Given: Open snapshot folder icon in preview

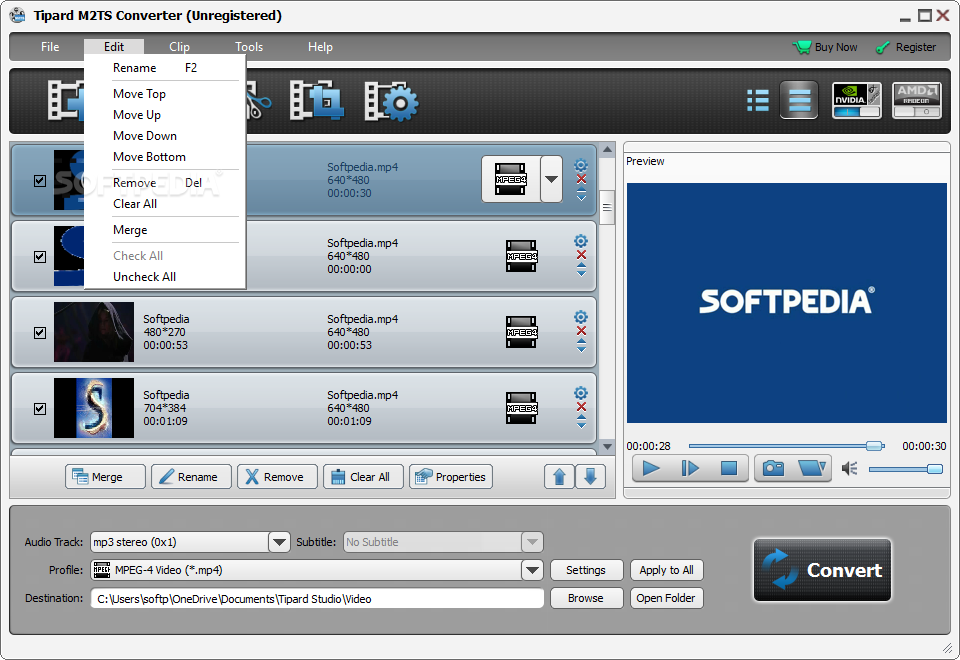Looking at the screenshot, I should coord(812,468).
